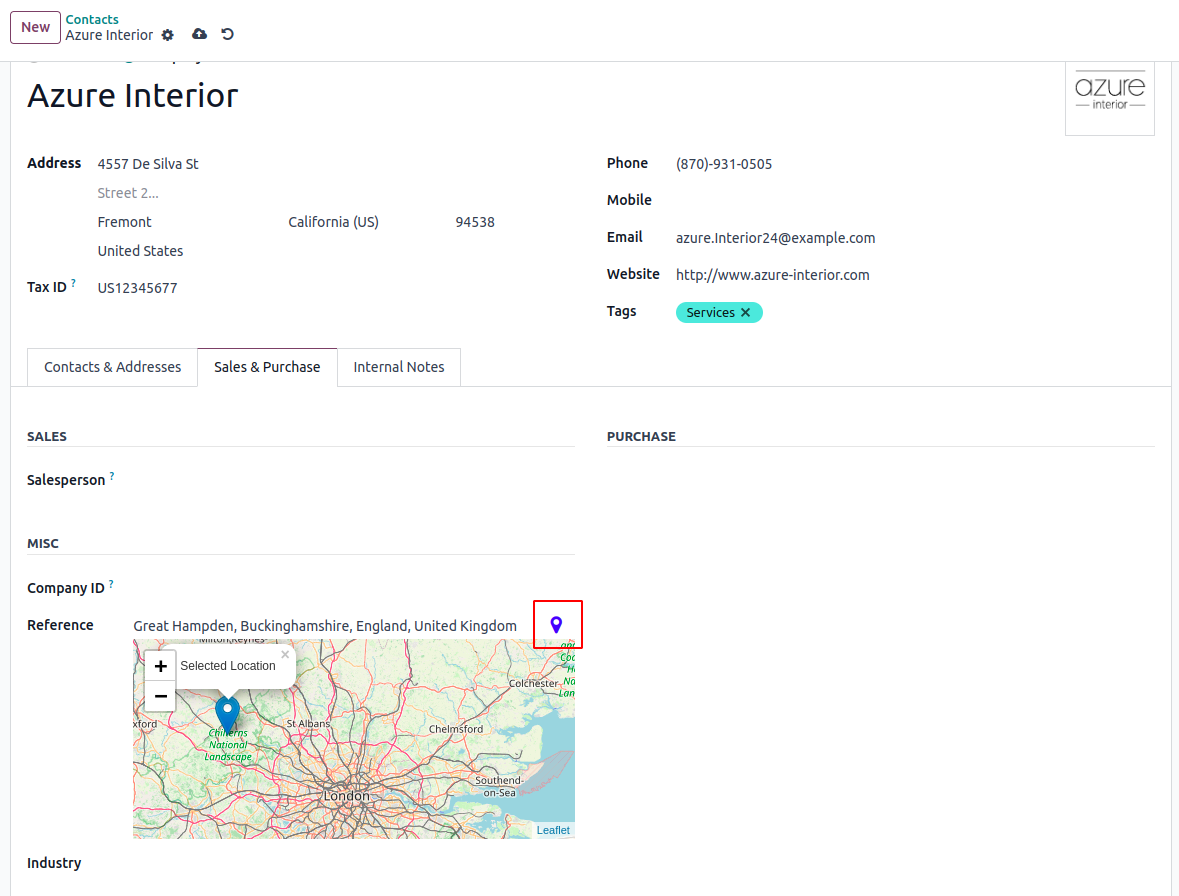Open the Internal Notes tab

coord(398,367)
